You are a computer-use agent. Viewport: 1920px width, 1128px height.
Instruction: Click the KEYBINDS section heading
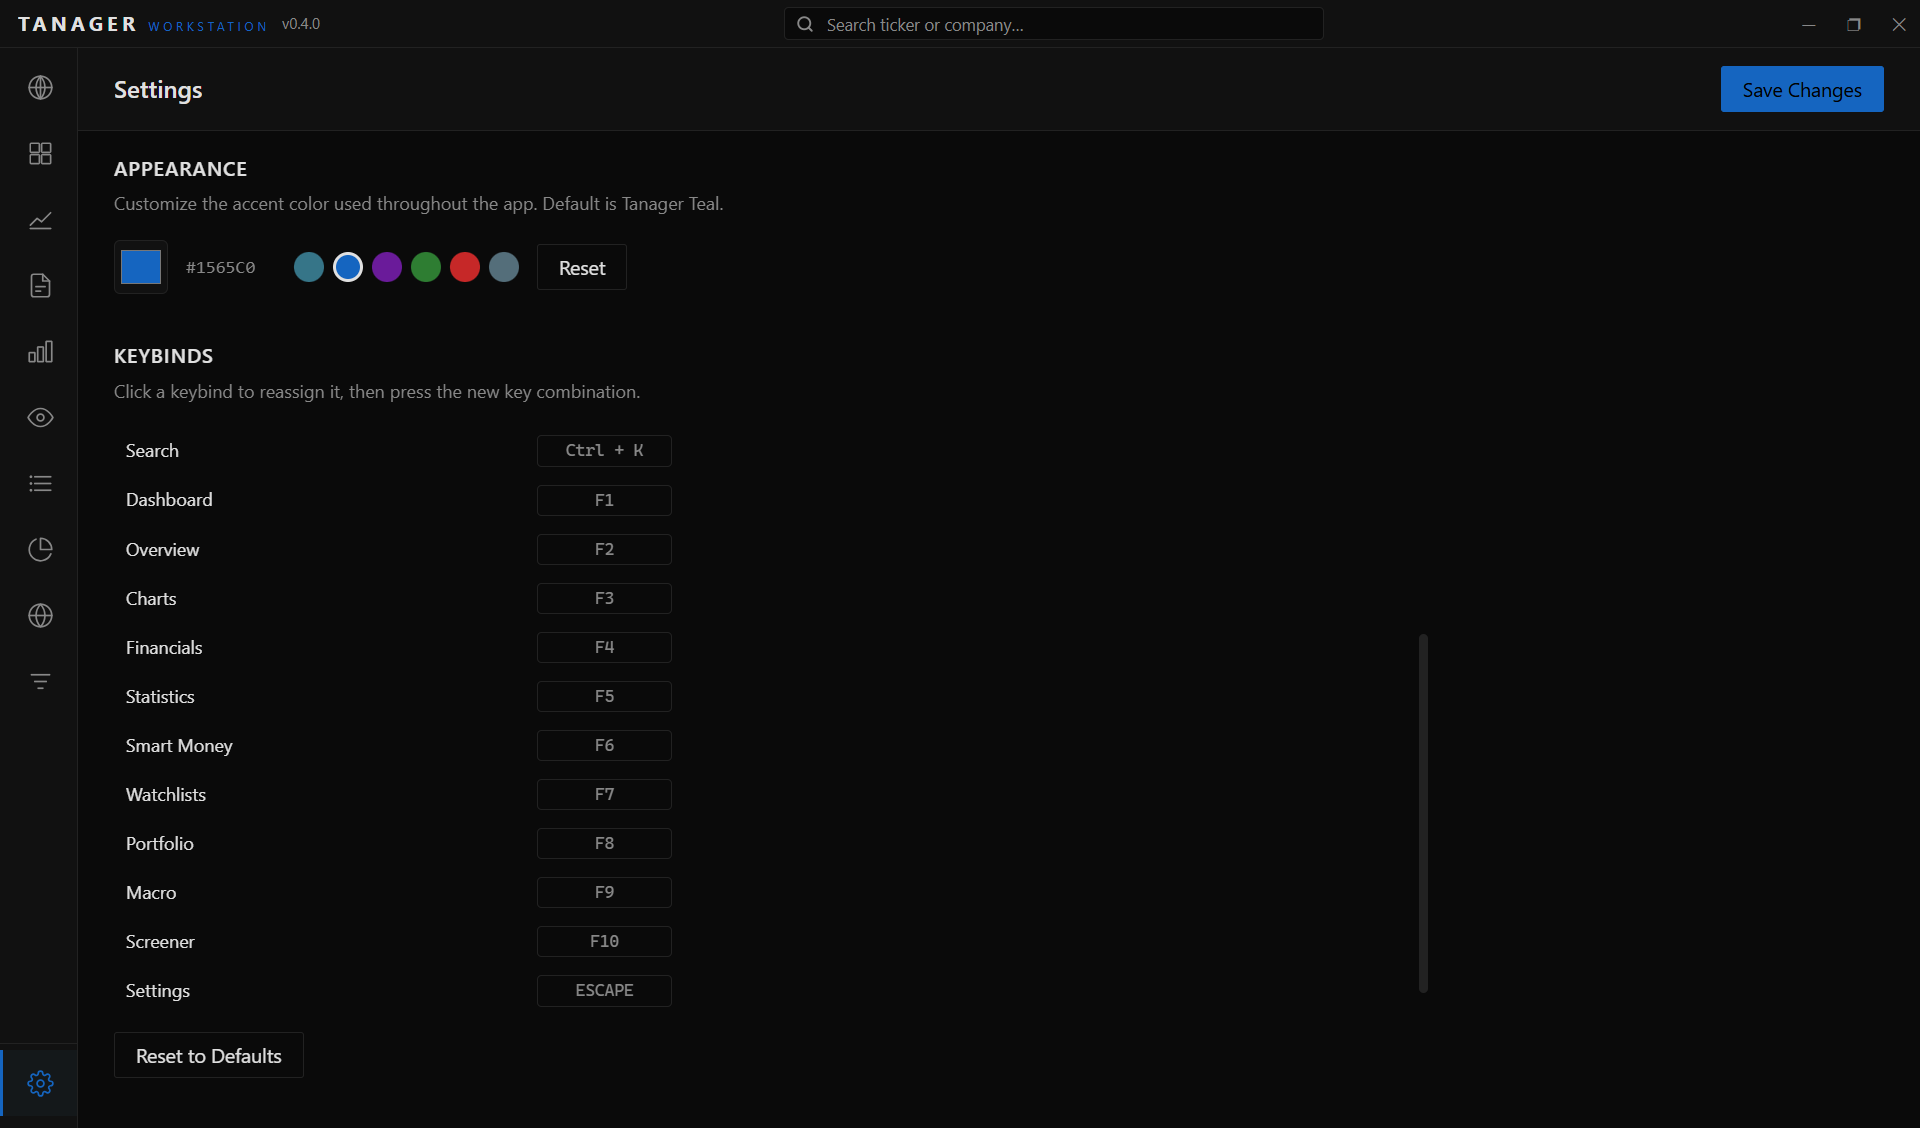point(163,356)
